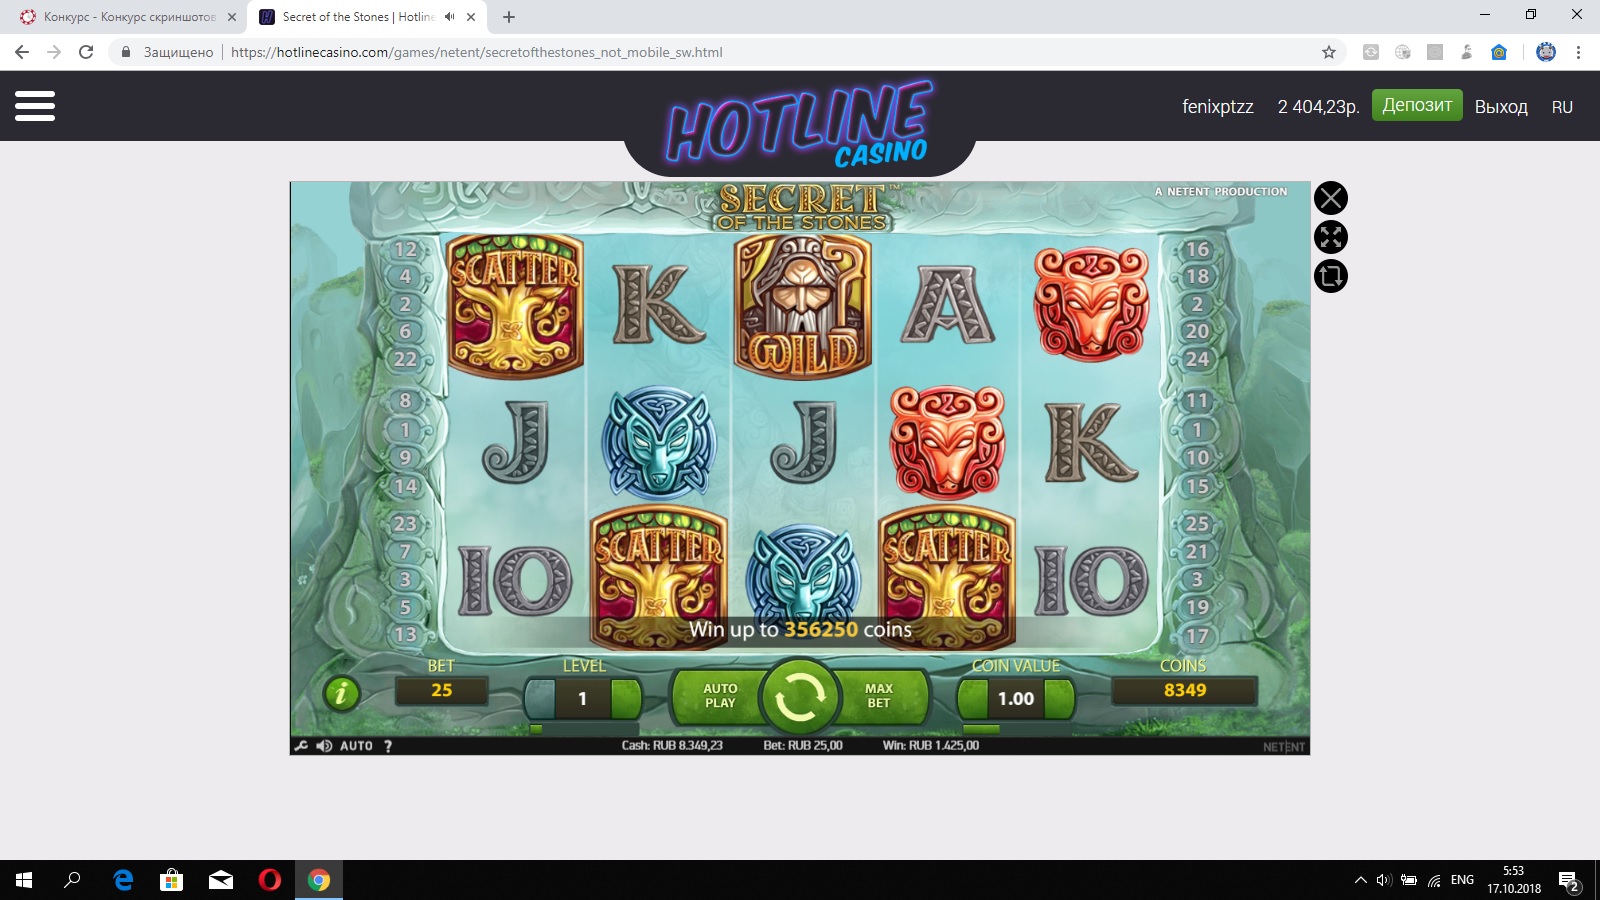Click the MAX BET button
The image size is (1600, 900).
(x=880, y=696)
